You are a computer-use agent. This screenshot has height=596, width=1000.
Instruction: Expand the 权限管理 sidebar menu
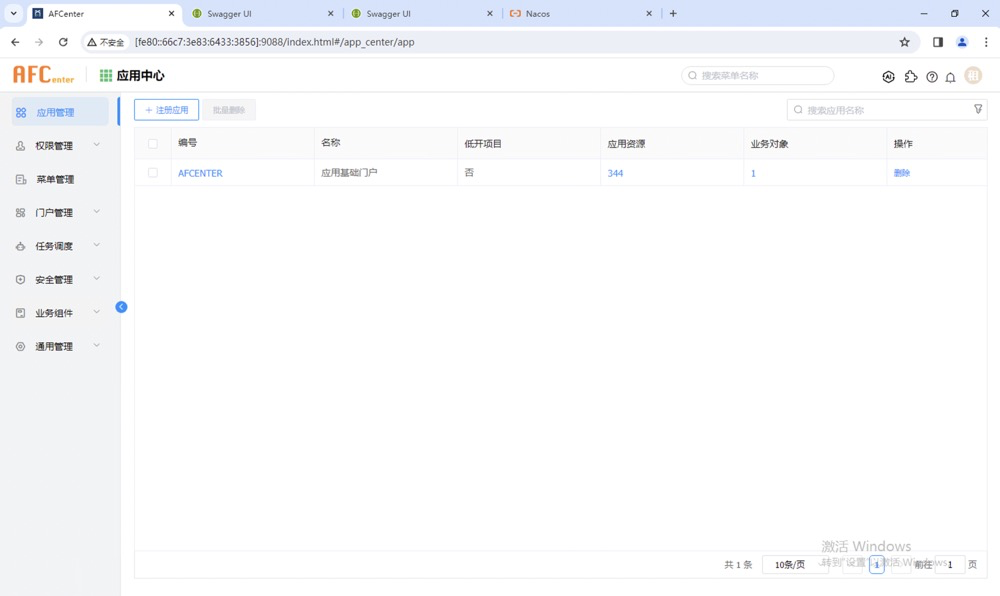coord(58,146)
